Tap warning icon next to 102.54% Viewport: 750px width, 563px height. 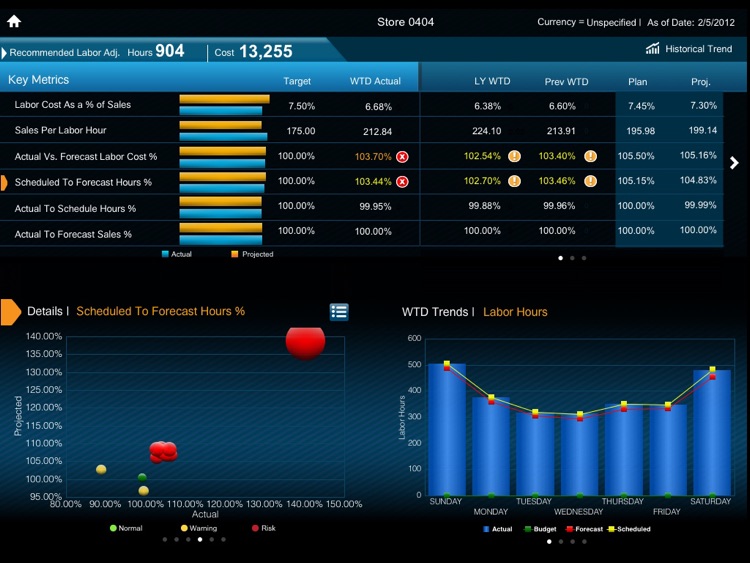[x=514, y=157]
